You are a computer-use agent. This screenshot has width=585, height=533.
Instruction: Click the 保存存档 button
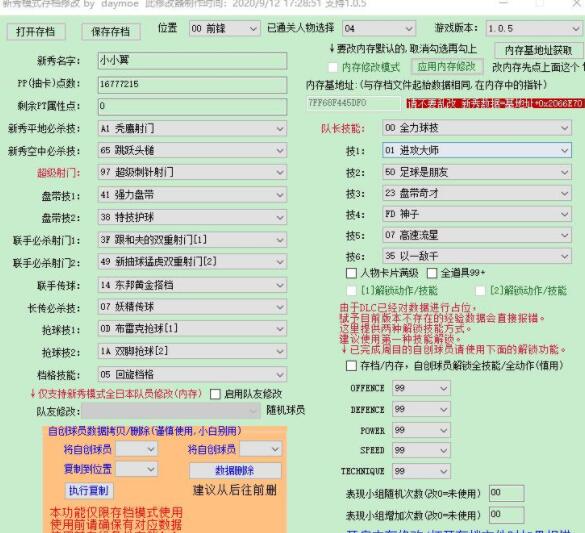click(111, 31)
